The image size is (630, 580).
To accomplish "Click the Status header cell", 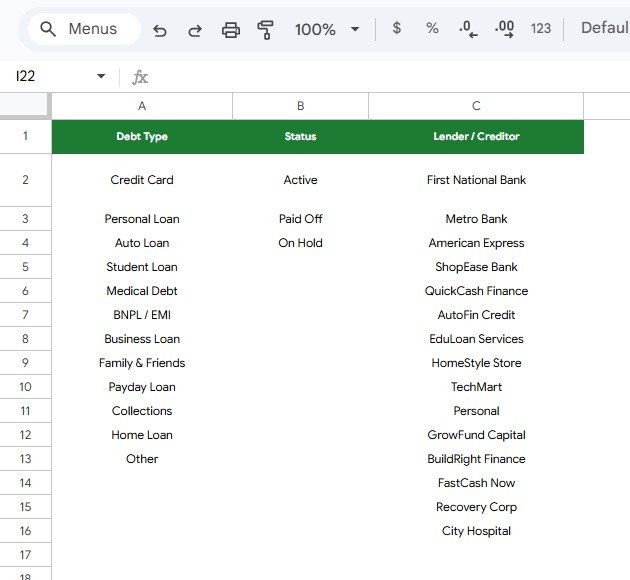I will pyautogui.click(x=300, y=137).
